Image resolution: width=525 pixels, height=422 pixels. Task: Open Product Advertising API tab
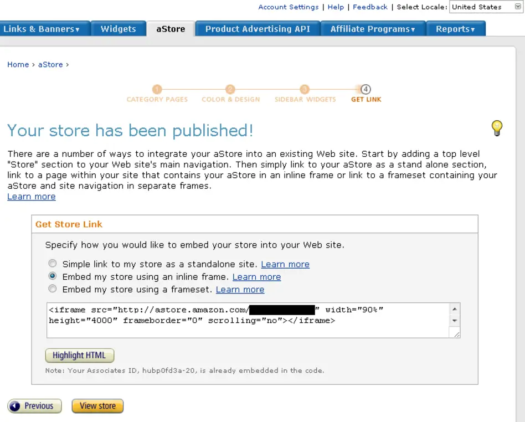tap(258, 29)
